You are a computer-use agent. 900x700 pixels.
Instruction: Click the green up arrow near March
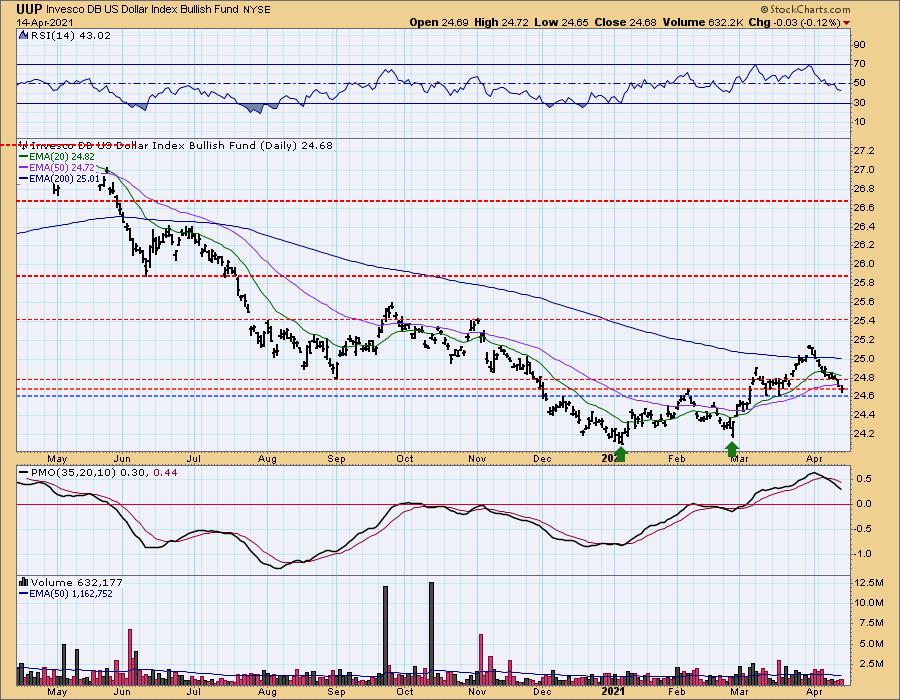tap(733, 448)
